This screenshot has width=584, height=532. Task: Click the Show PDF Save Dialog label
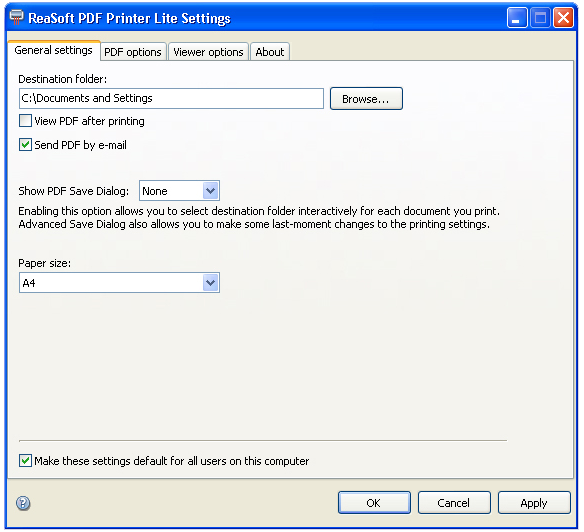74,191
